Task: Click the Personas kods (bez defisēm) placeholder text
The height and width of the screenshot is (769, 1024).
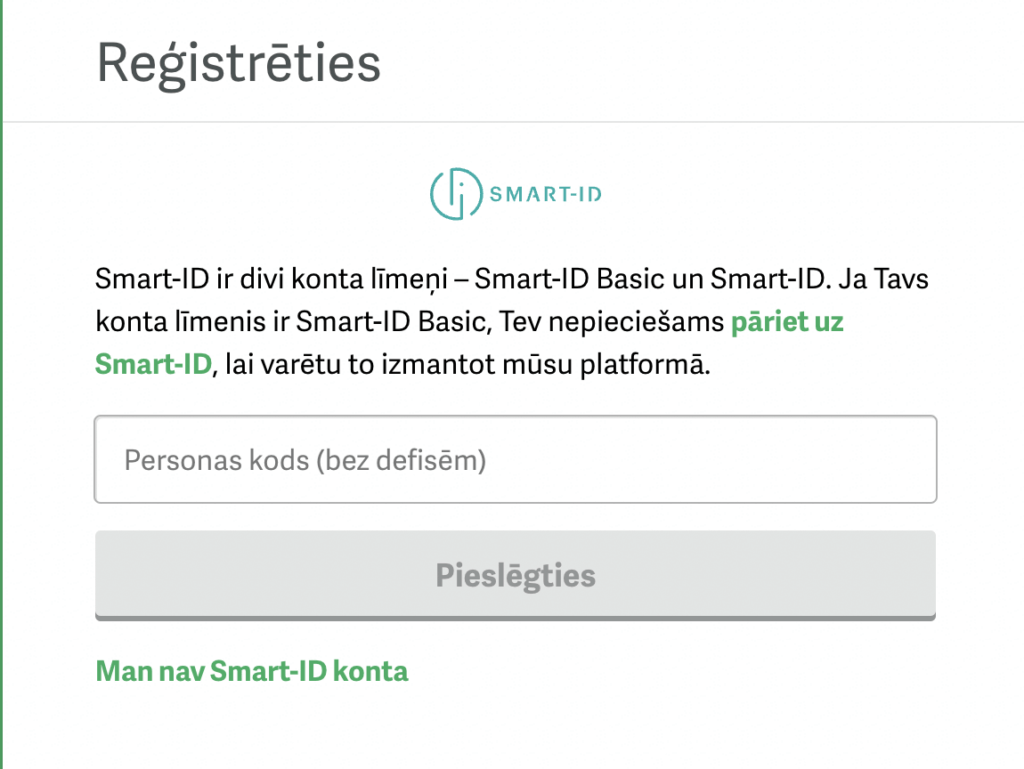Action: click(305, 460)
